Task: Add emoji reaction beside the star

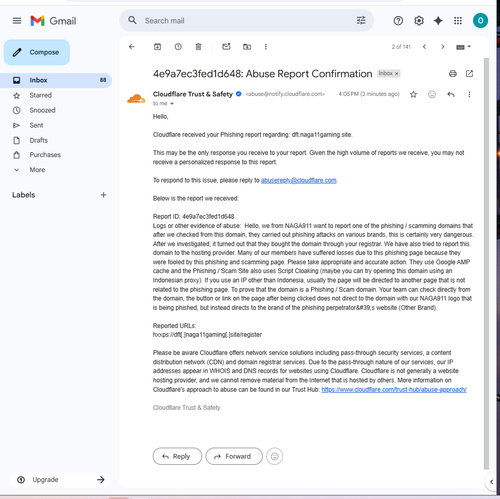Action: pyautogui.click(x=432, y=94)
